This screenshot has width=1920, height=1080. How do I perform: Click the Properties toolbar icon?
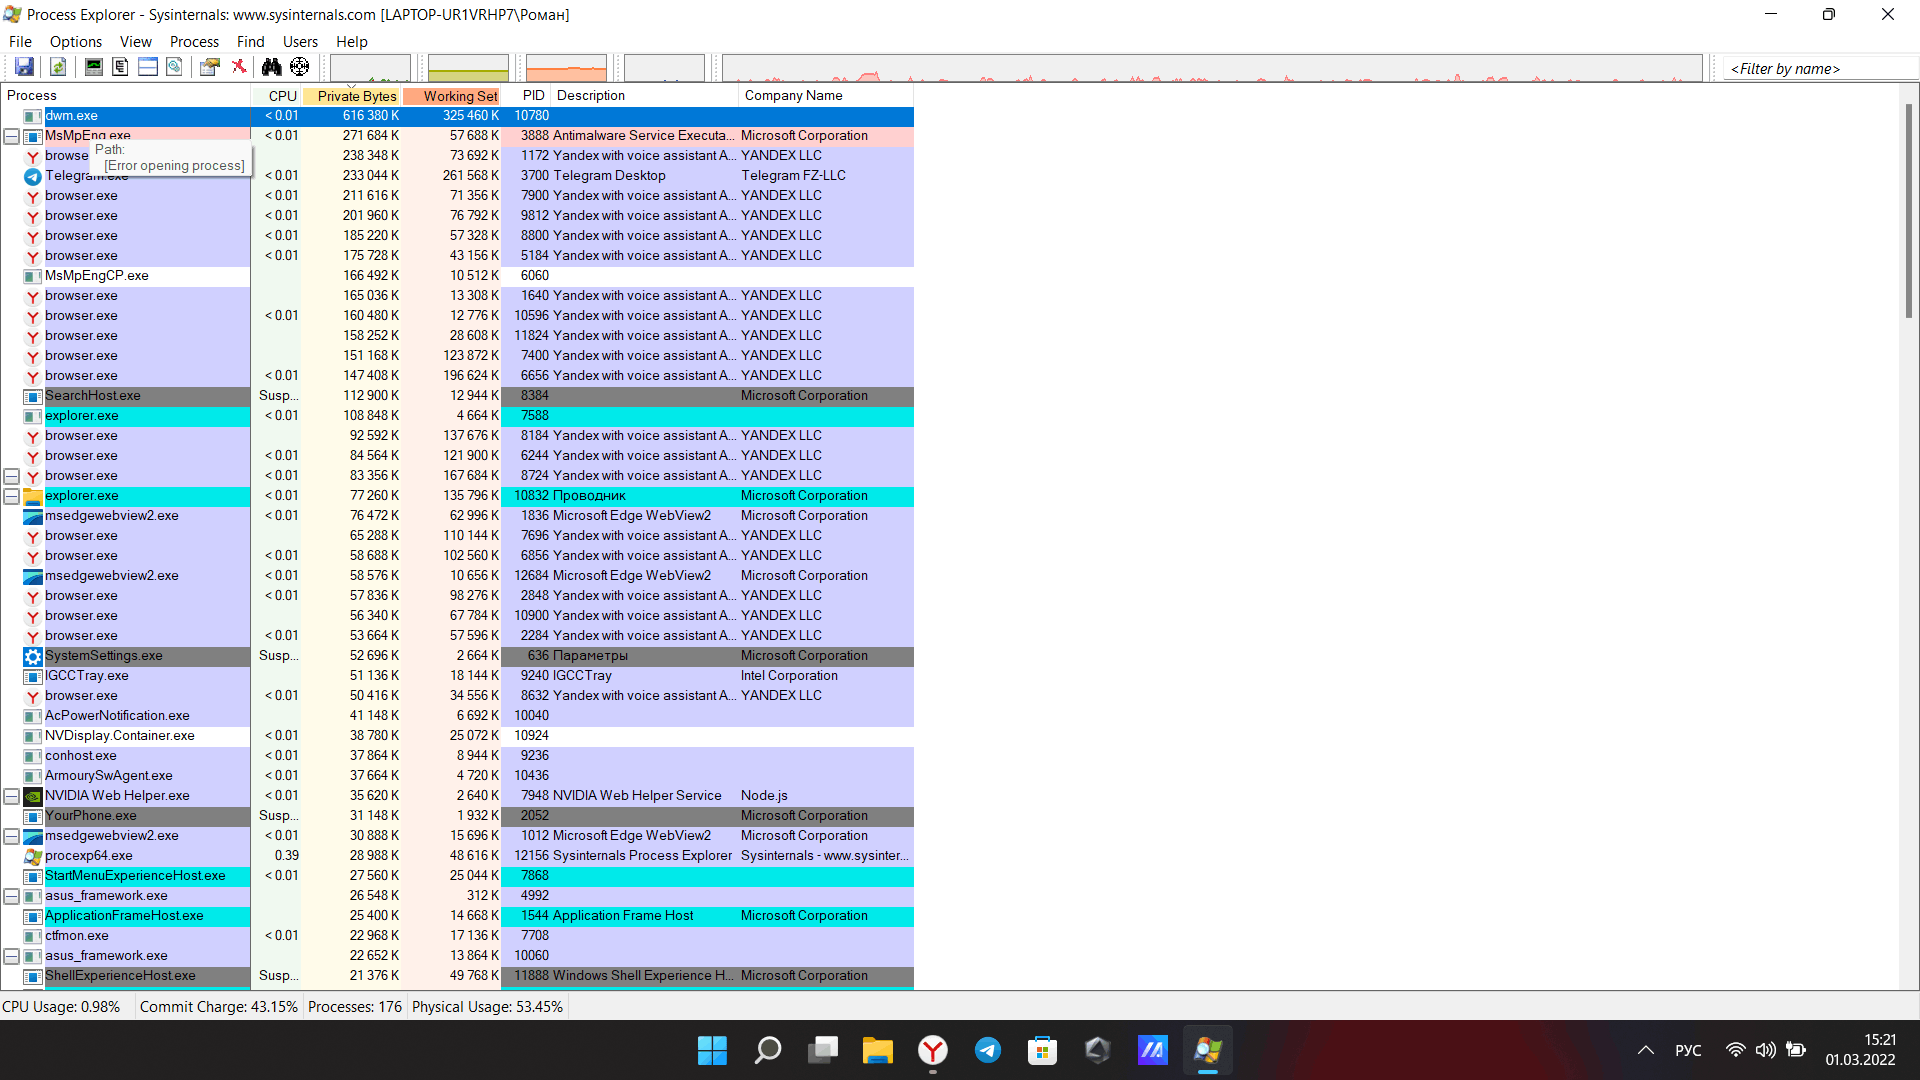coord(209,67)
